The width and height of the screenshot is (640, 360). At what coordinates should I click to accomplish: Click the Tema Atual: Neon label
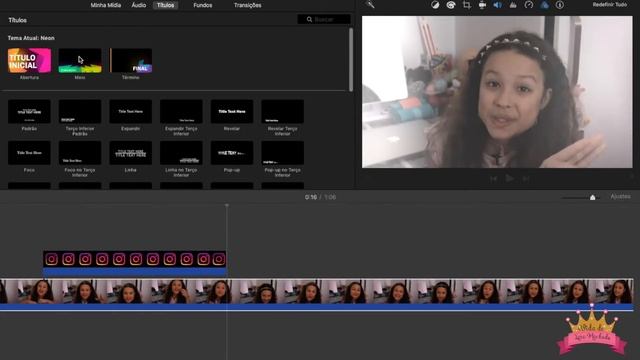(31, 38)
